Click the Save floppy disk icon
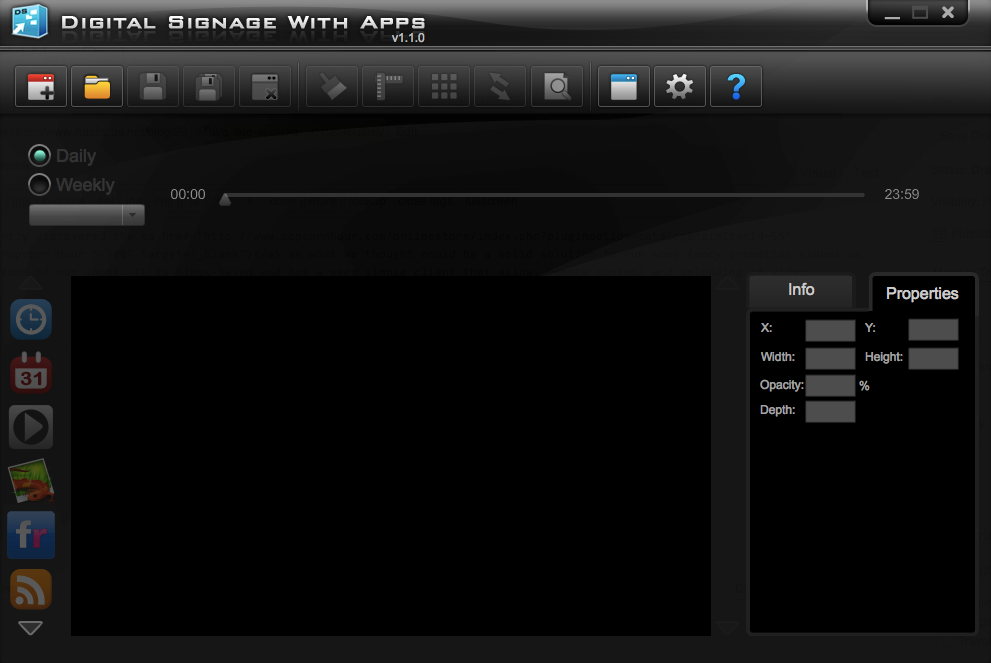The height and width of the screenshot is (663, 991). (x=153, y=87)
